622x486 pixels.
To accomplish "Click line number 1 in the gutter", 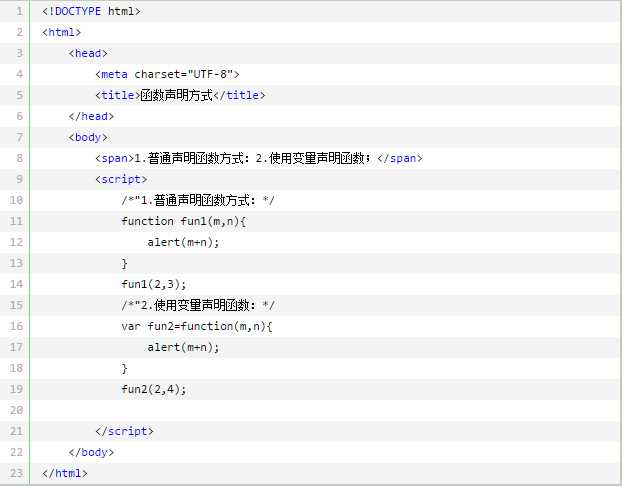I will (19, 11).
